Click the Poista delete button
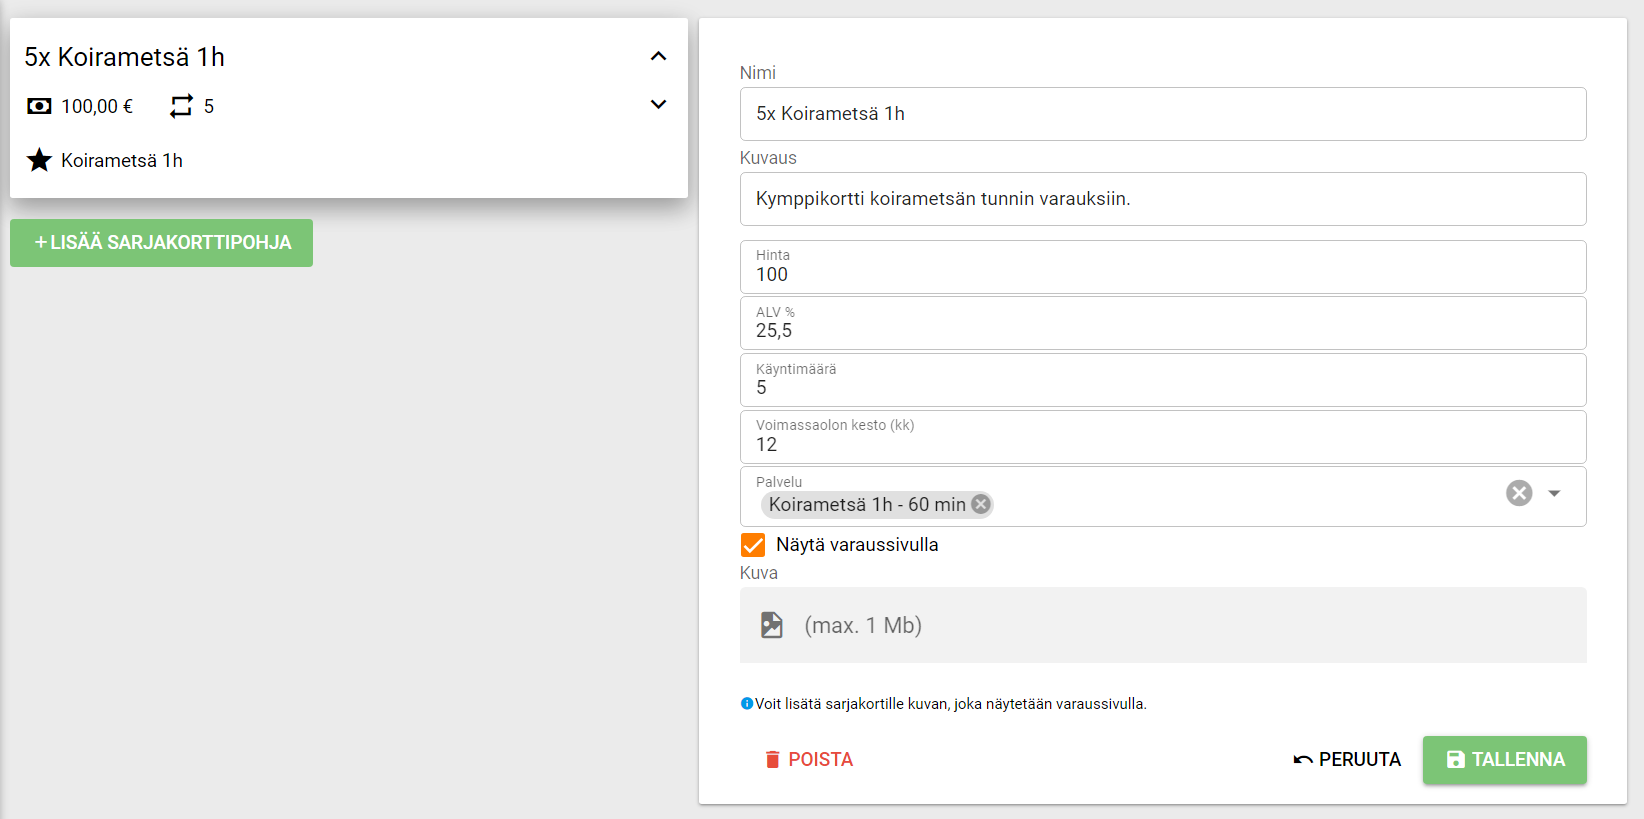The width and height of the screenshot is (1644, 819). click(x=808, y=760)
